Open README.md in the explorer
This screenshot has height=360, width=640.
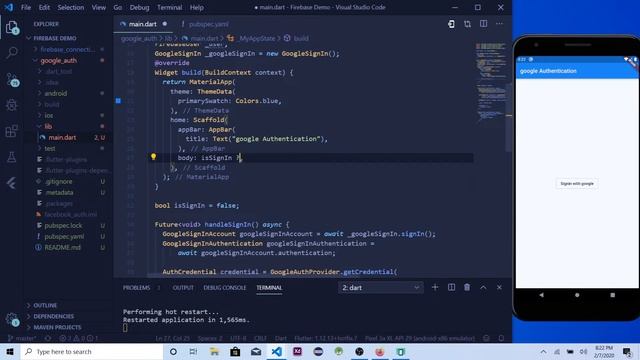coord(62,247)
